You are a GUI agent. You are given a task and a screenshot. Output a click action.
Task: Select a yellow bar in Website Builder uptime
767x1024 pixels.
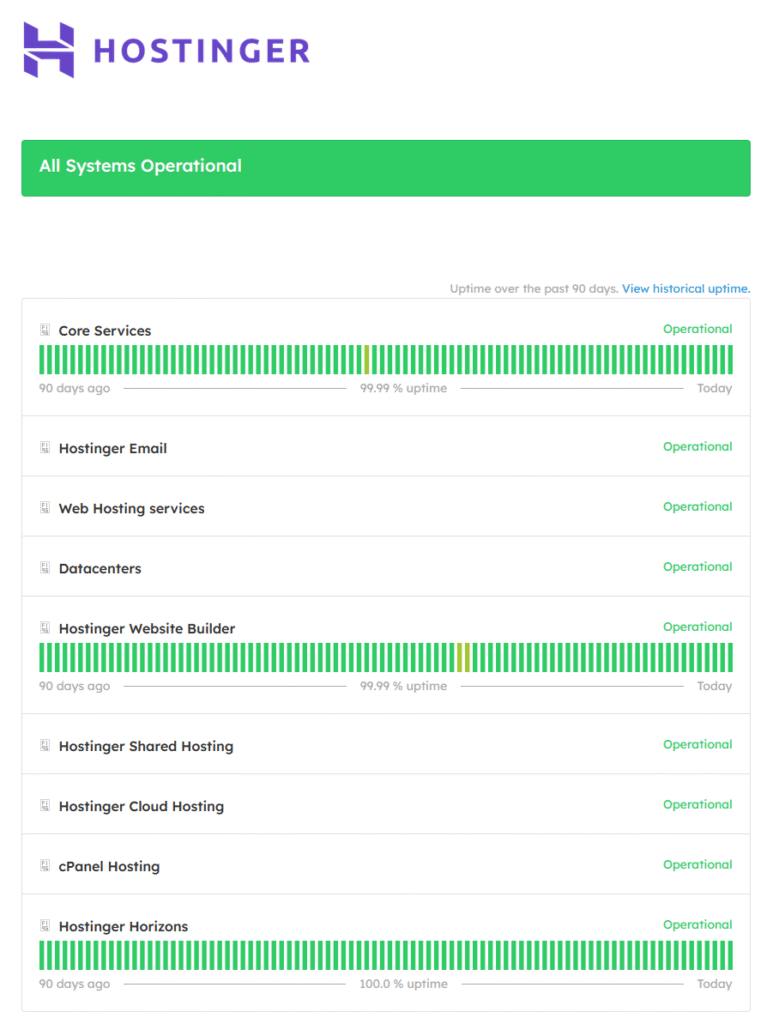(x=460, y=657)
